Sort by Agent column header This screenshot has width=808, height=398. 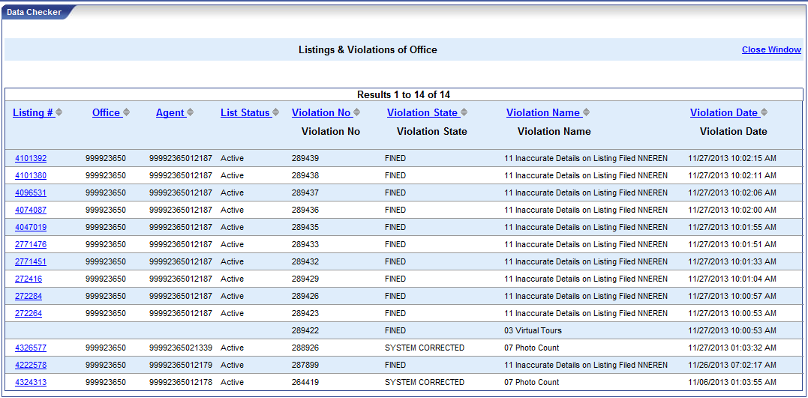pyautogui.click(x=170, y=112)
